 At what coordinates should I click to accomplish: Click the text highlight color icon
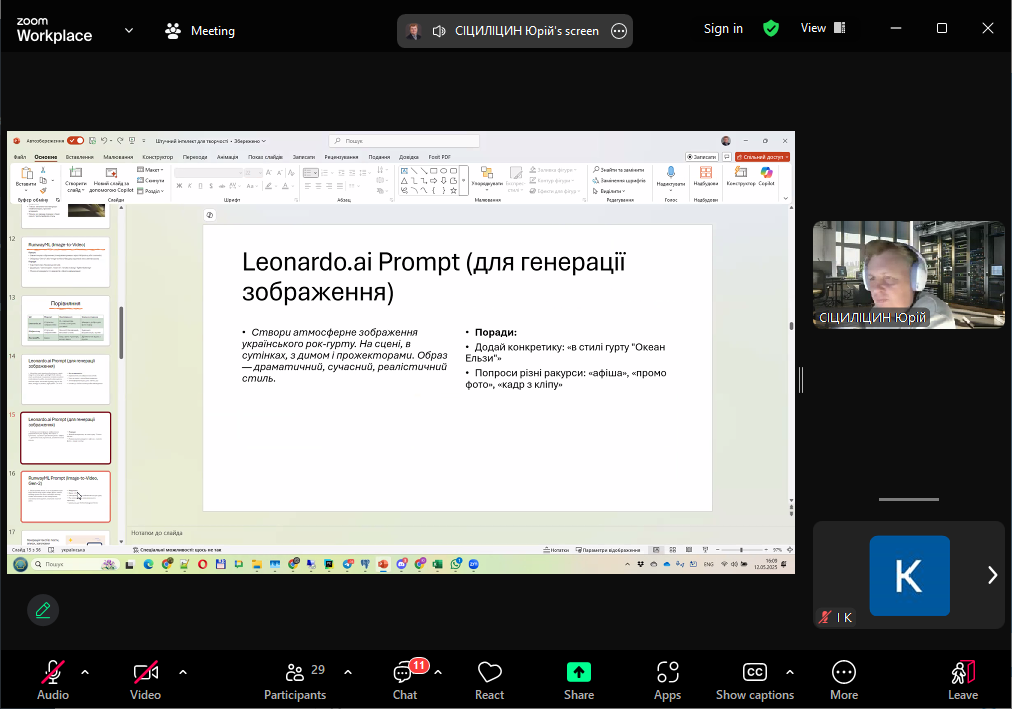pos(268,186)
